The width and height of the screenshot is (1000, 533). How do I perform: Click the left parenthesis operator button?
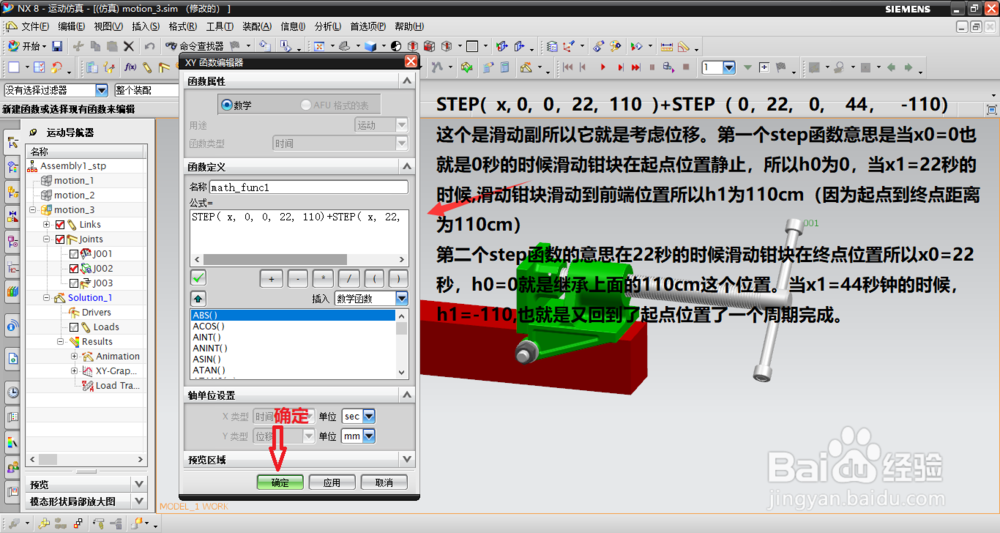374,279
